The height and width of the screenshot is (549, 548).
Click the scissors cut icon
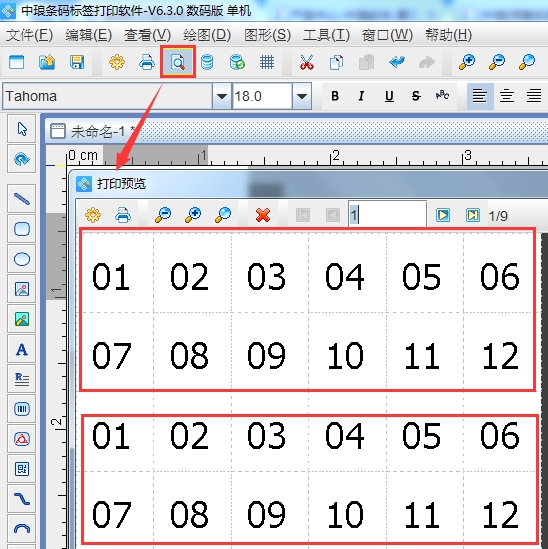[306, 62]
